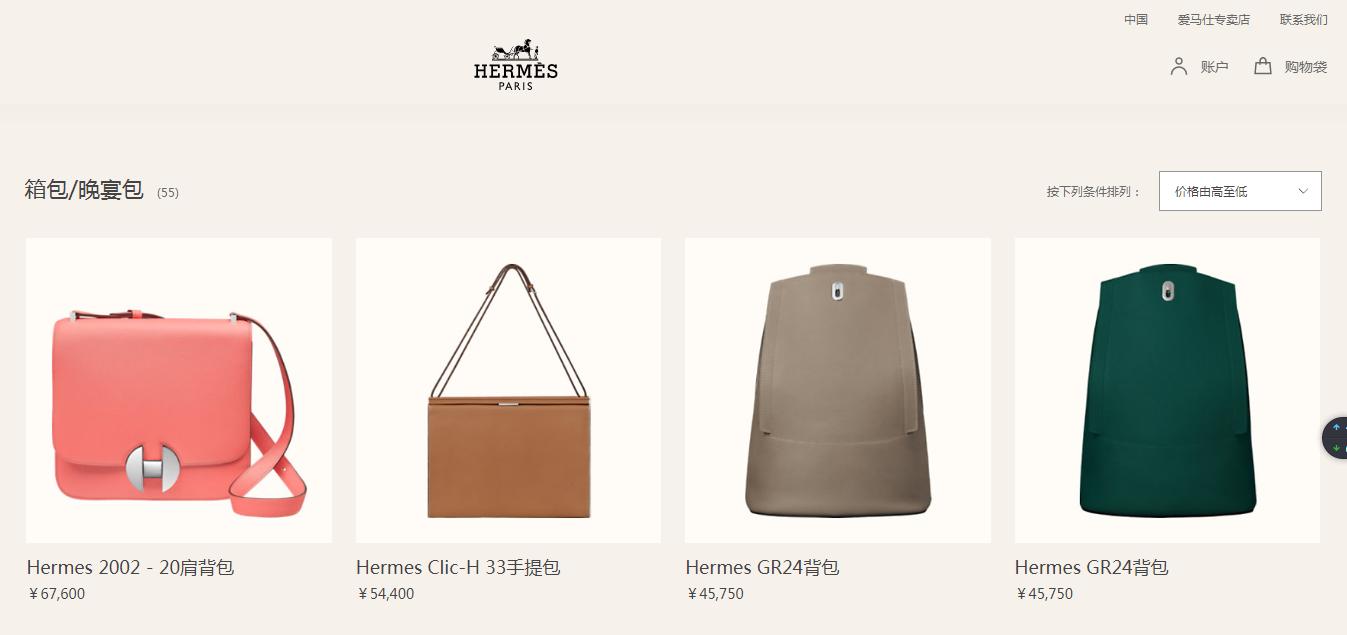The image size is (1347, 635).
Task: Open the 账户 account label
Action: [1214, 67]
